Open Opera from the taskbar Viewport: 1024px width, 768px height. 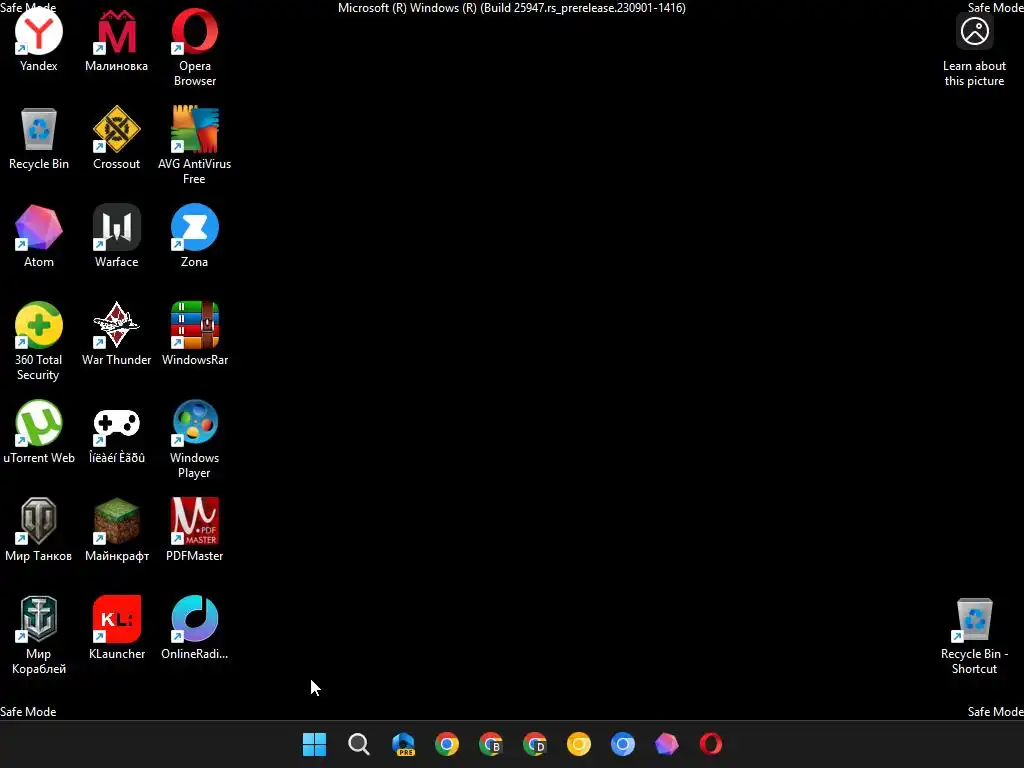[711, 744]
